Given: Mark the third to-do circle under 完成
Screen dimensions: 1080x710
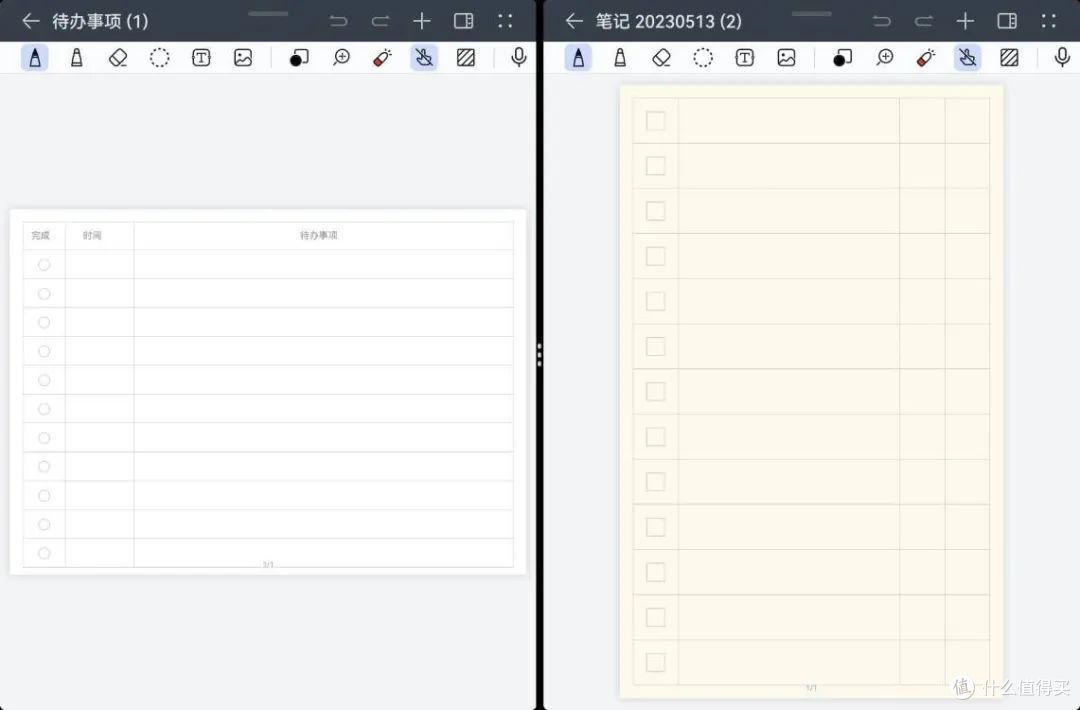Looking at the screenshot, I should click(44, 322).
